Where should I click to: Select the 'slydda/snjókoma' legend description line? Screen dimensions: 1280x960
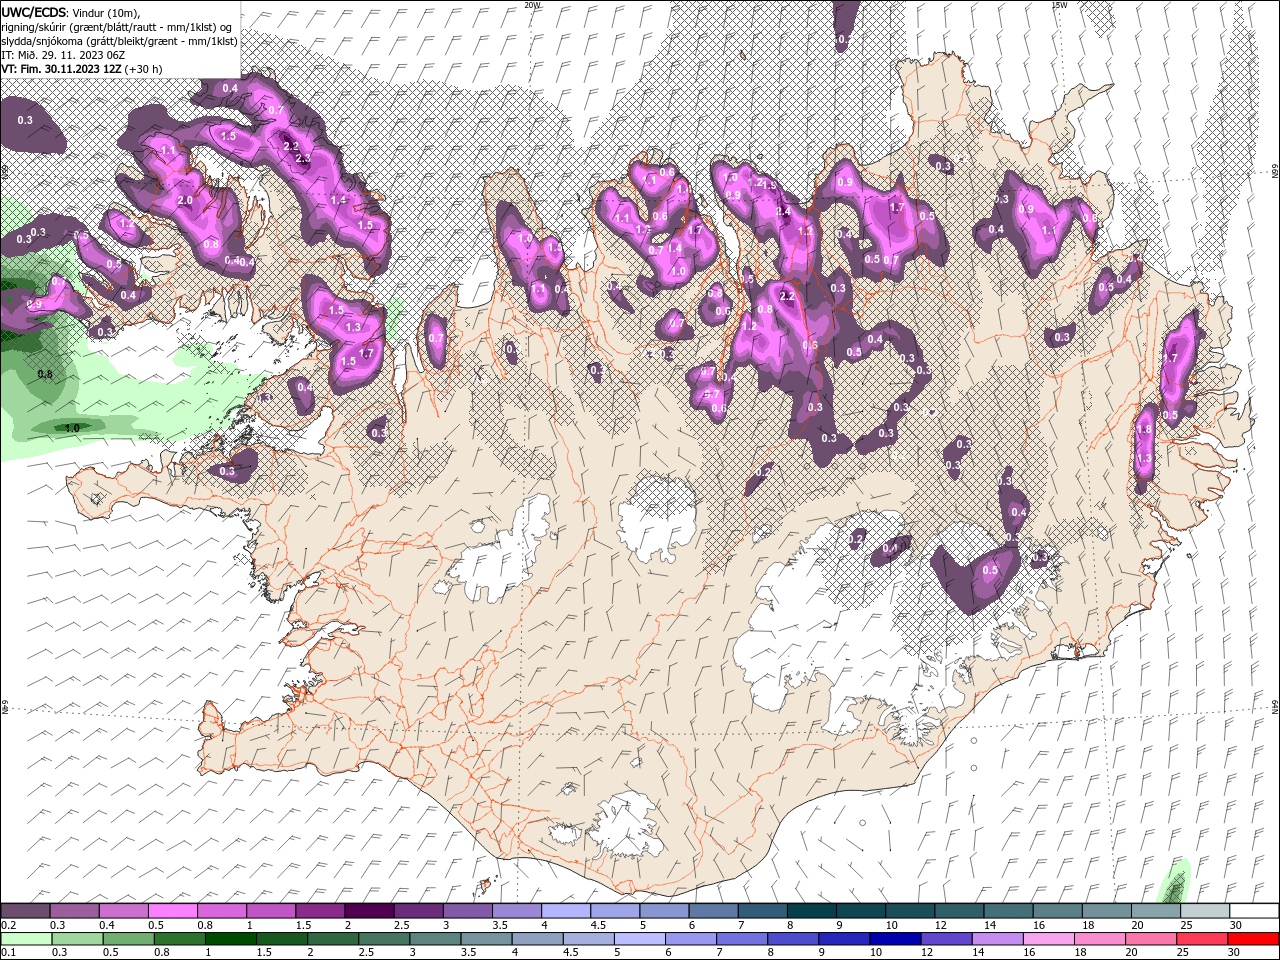119,41
